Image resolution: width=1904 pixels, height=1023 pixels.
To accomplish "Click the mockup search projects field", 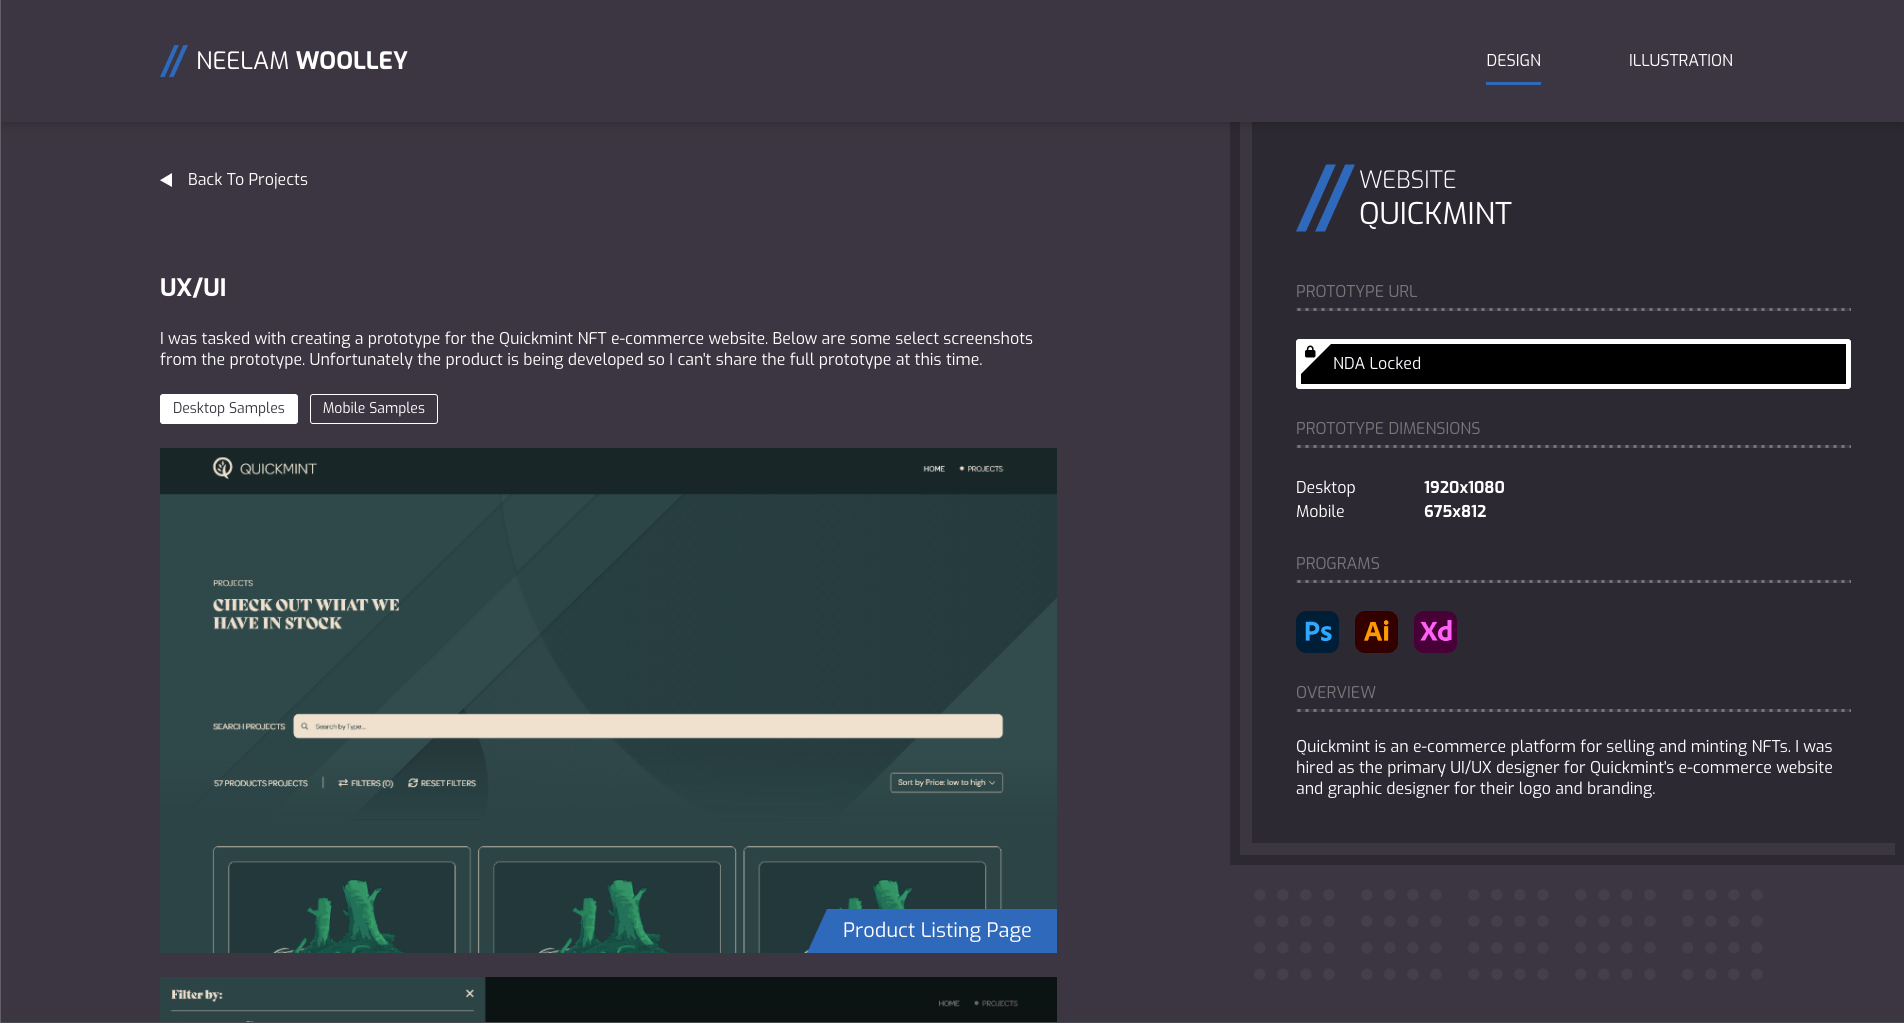I will tap(648, 726).
